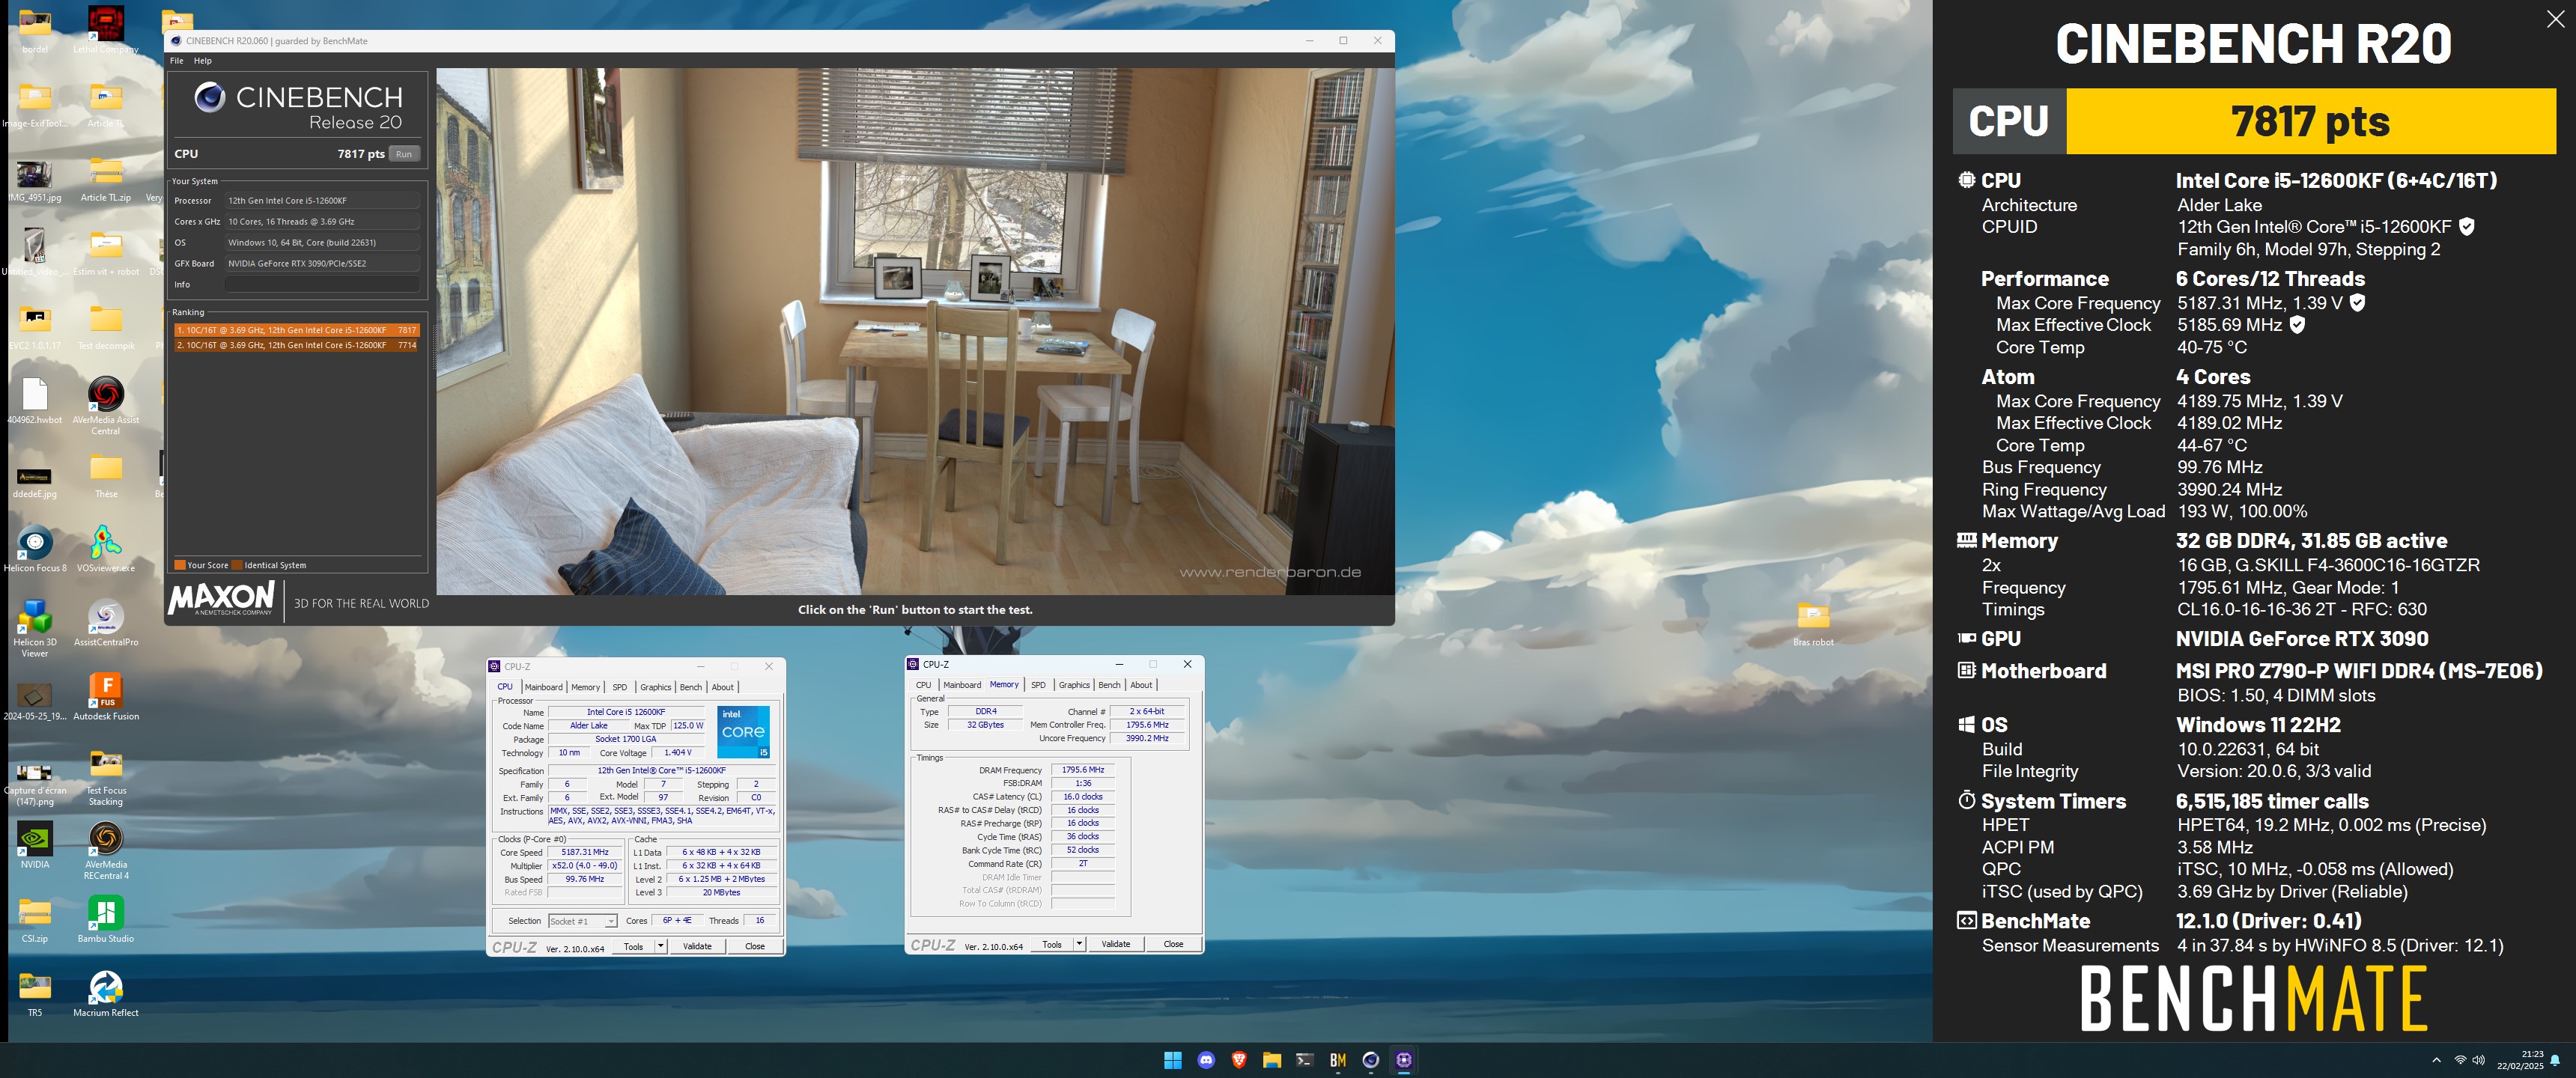Select Helicon 3D Viewer desktop shortcut
Image resolution: width=2576 pixels, height=1078 pixels.
pyautogui.click(x=35, y=628)
